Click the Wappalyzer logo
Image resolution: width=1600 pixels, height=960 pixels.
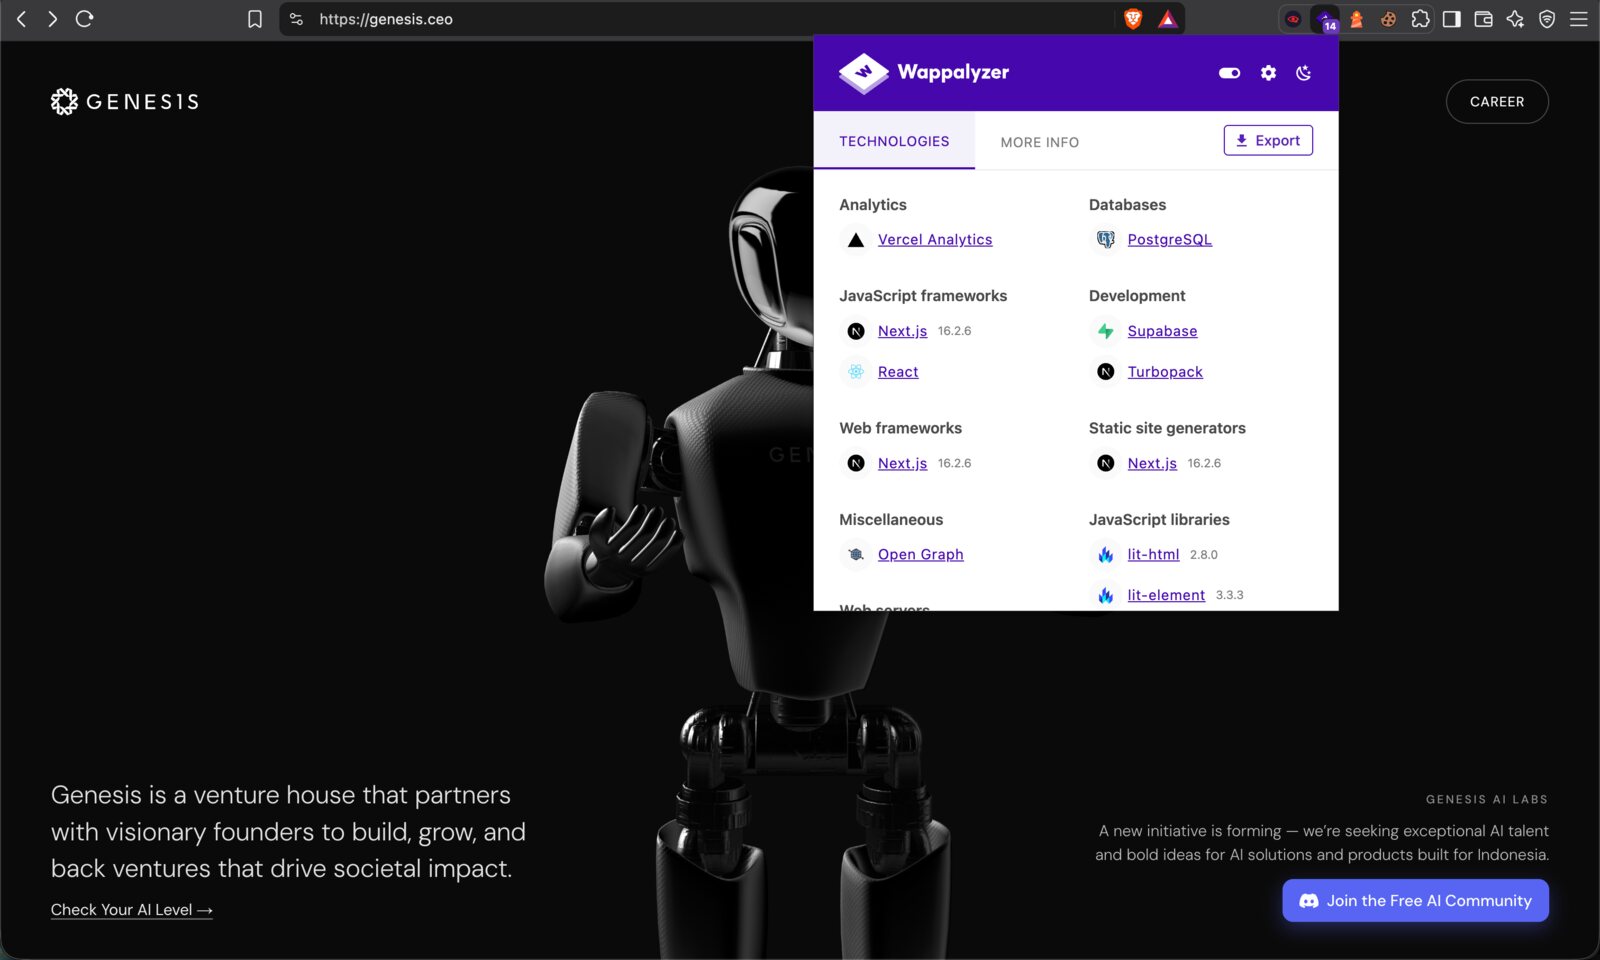pyautogui.click(x=924, y=73)
